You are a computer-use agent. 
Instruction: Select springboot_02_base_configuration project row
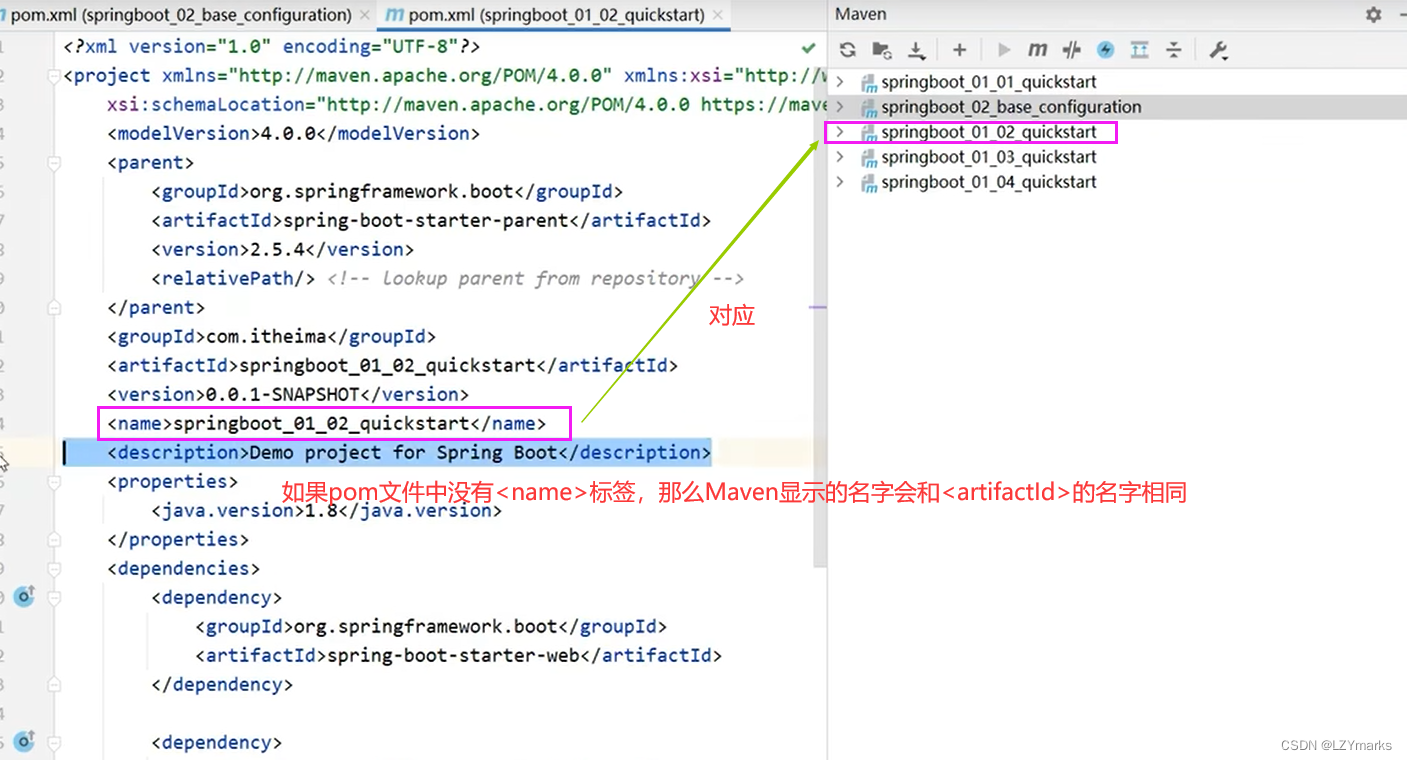(x=1117, y=107)
